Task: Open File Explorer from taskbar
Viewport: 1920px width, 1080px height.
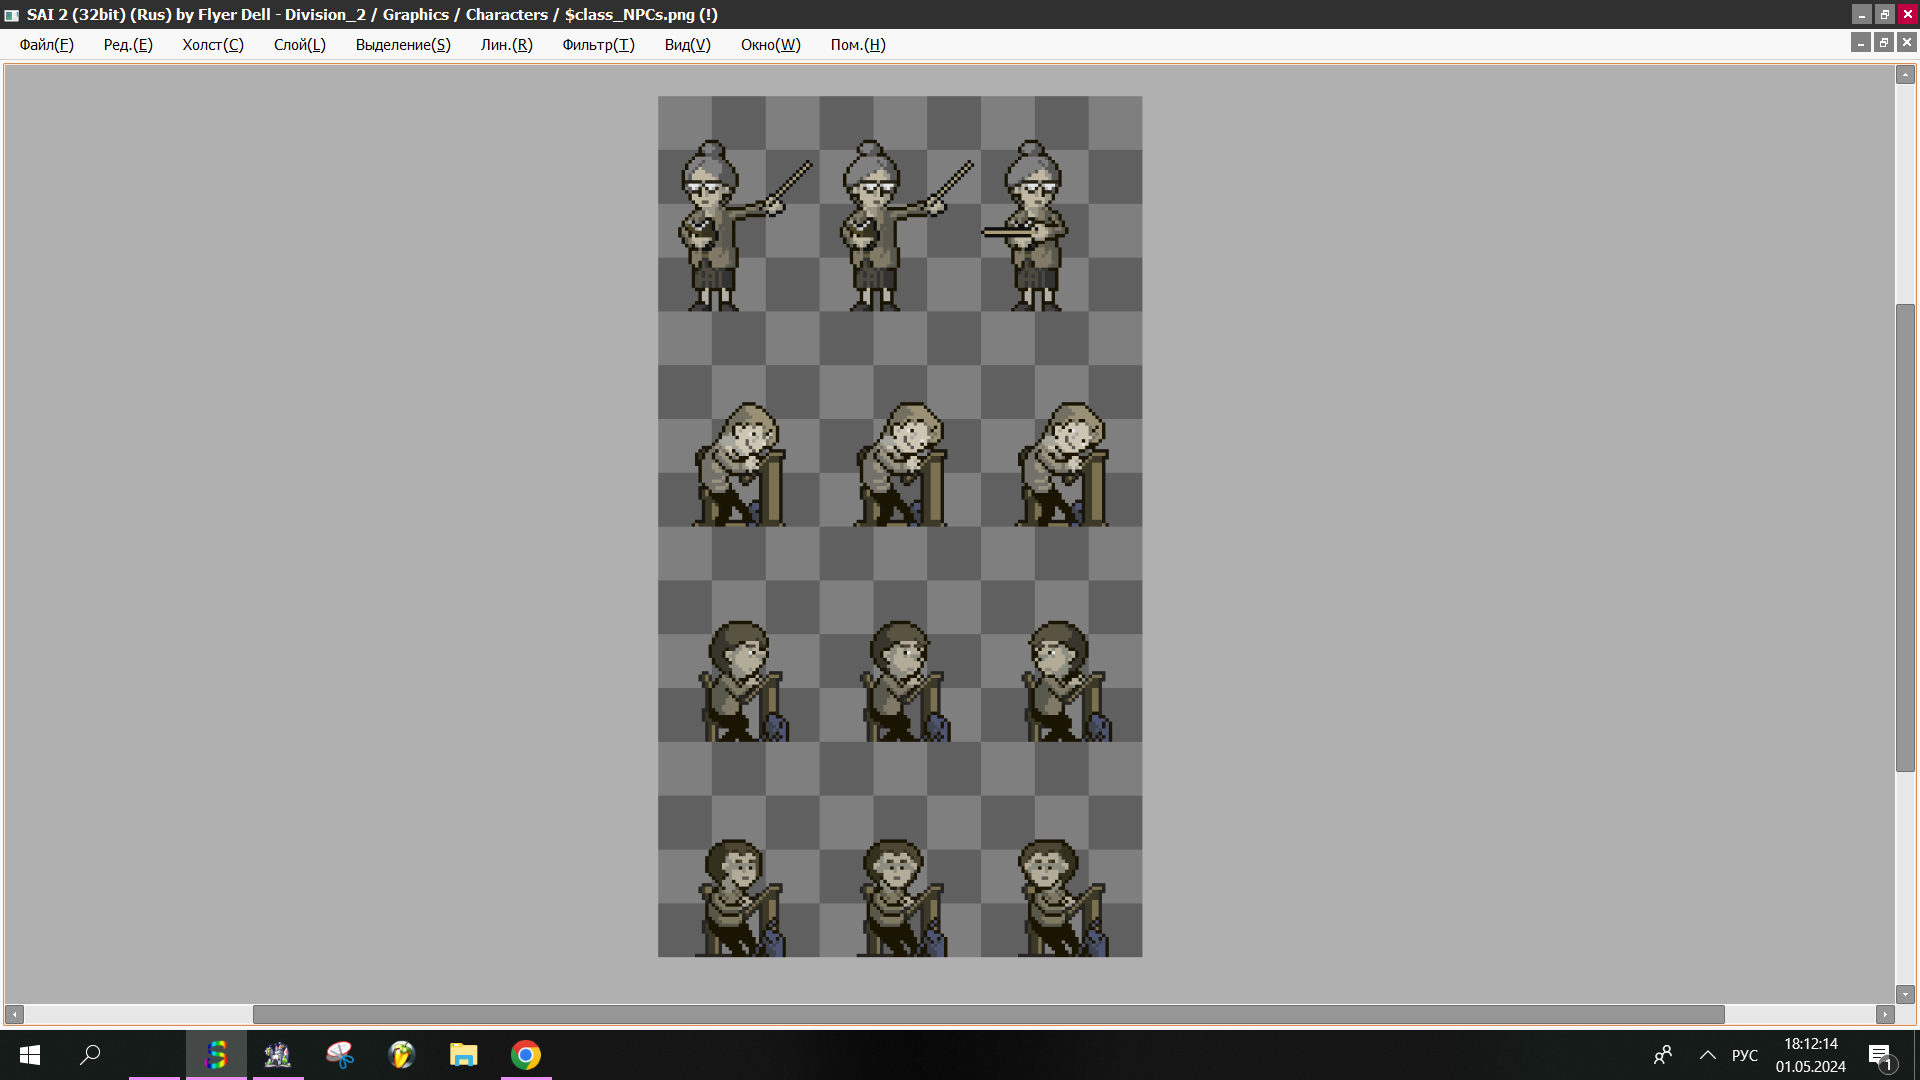Action: coord(463,1055)
